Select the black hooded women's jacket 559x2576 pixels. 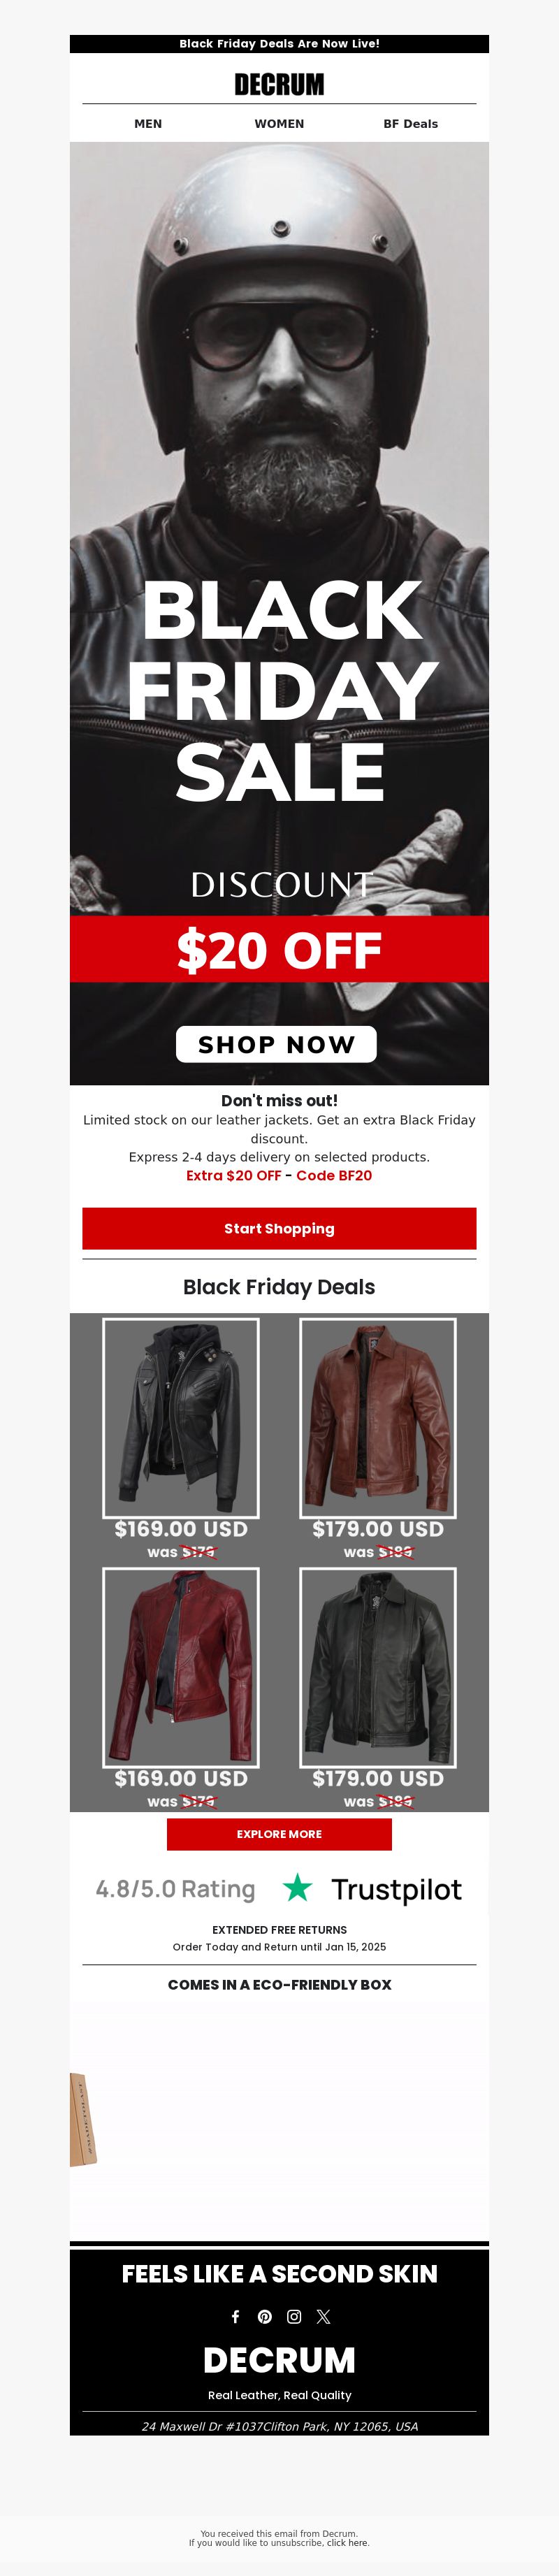pyautogui.click(x=181, y=1417)
